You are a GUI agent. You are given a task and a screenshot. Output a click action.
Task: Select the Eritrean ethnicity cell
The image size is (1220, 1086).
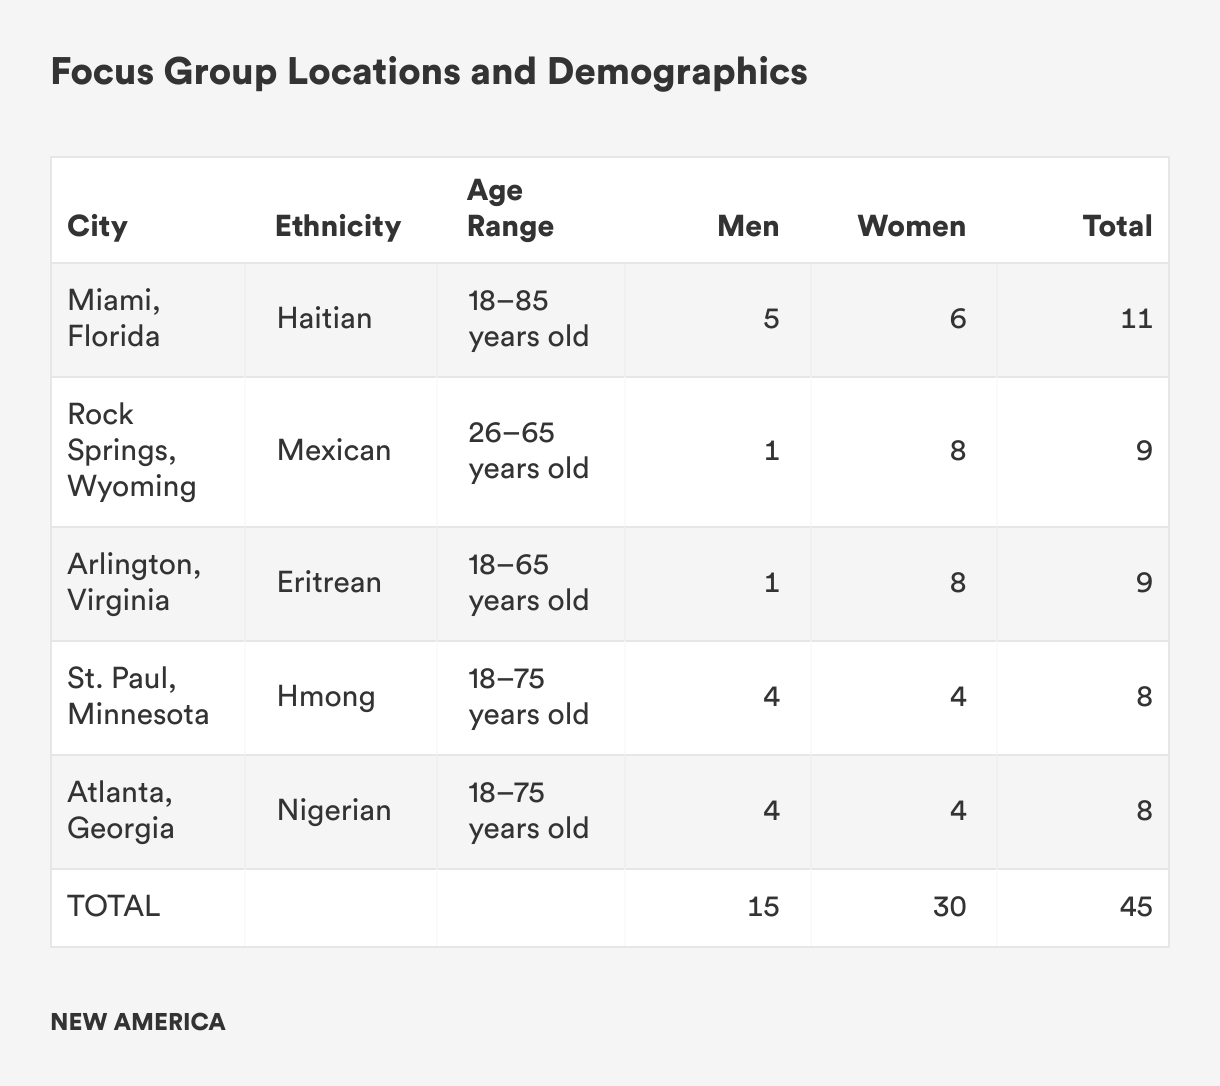pos(329,582)
